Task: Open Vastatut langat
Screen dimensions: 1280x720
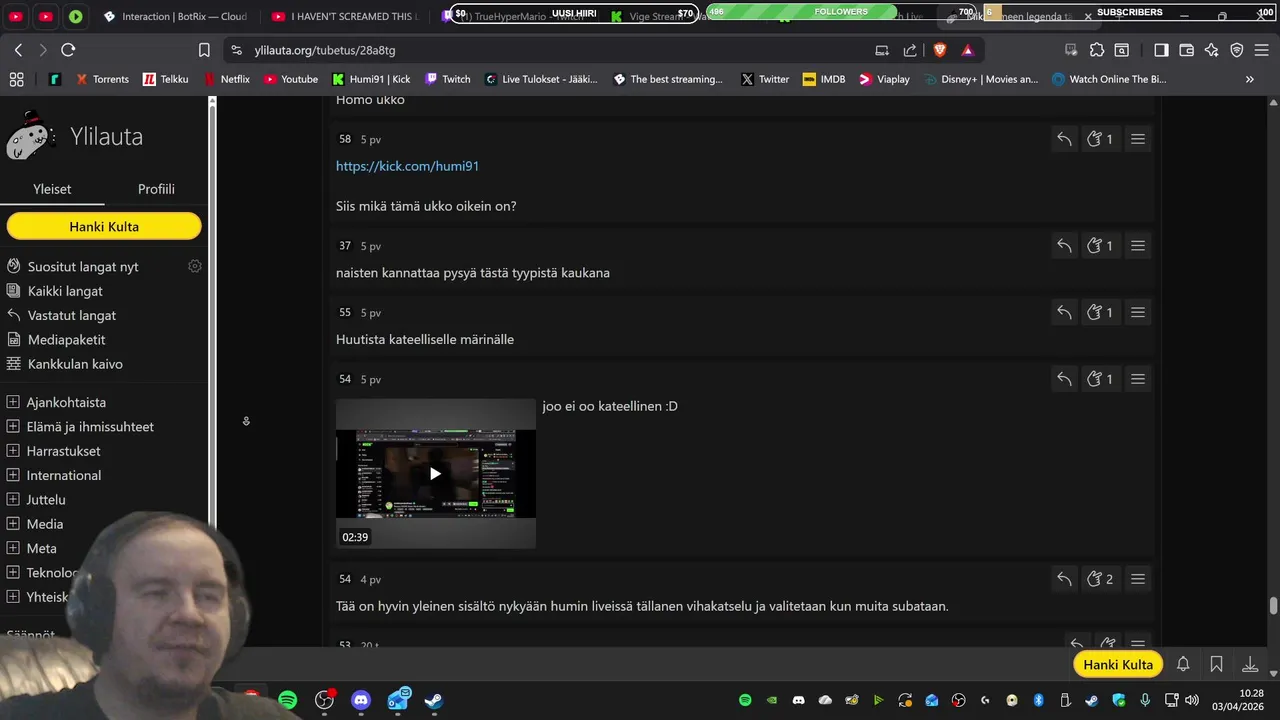Action: 72,315
